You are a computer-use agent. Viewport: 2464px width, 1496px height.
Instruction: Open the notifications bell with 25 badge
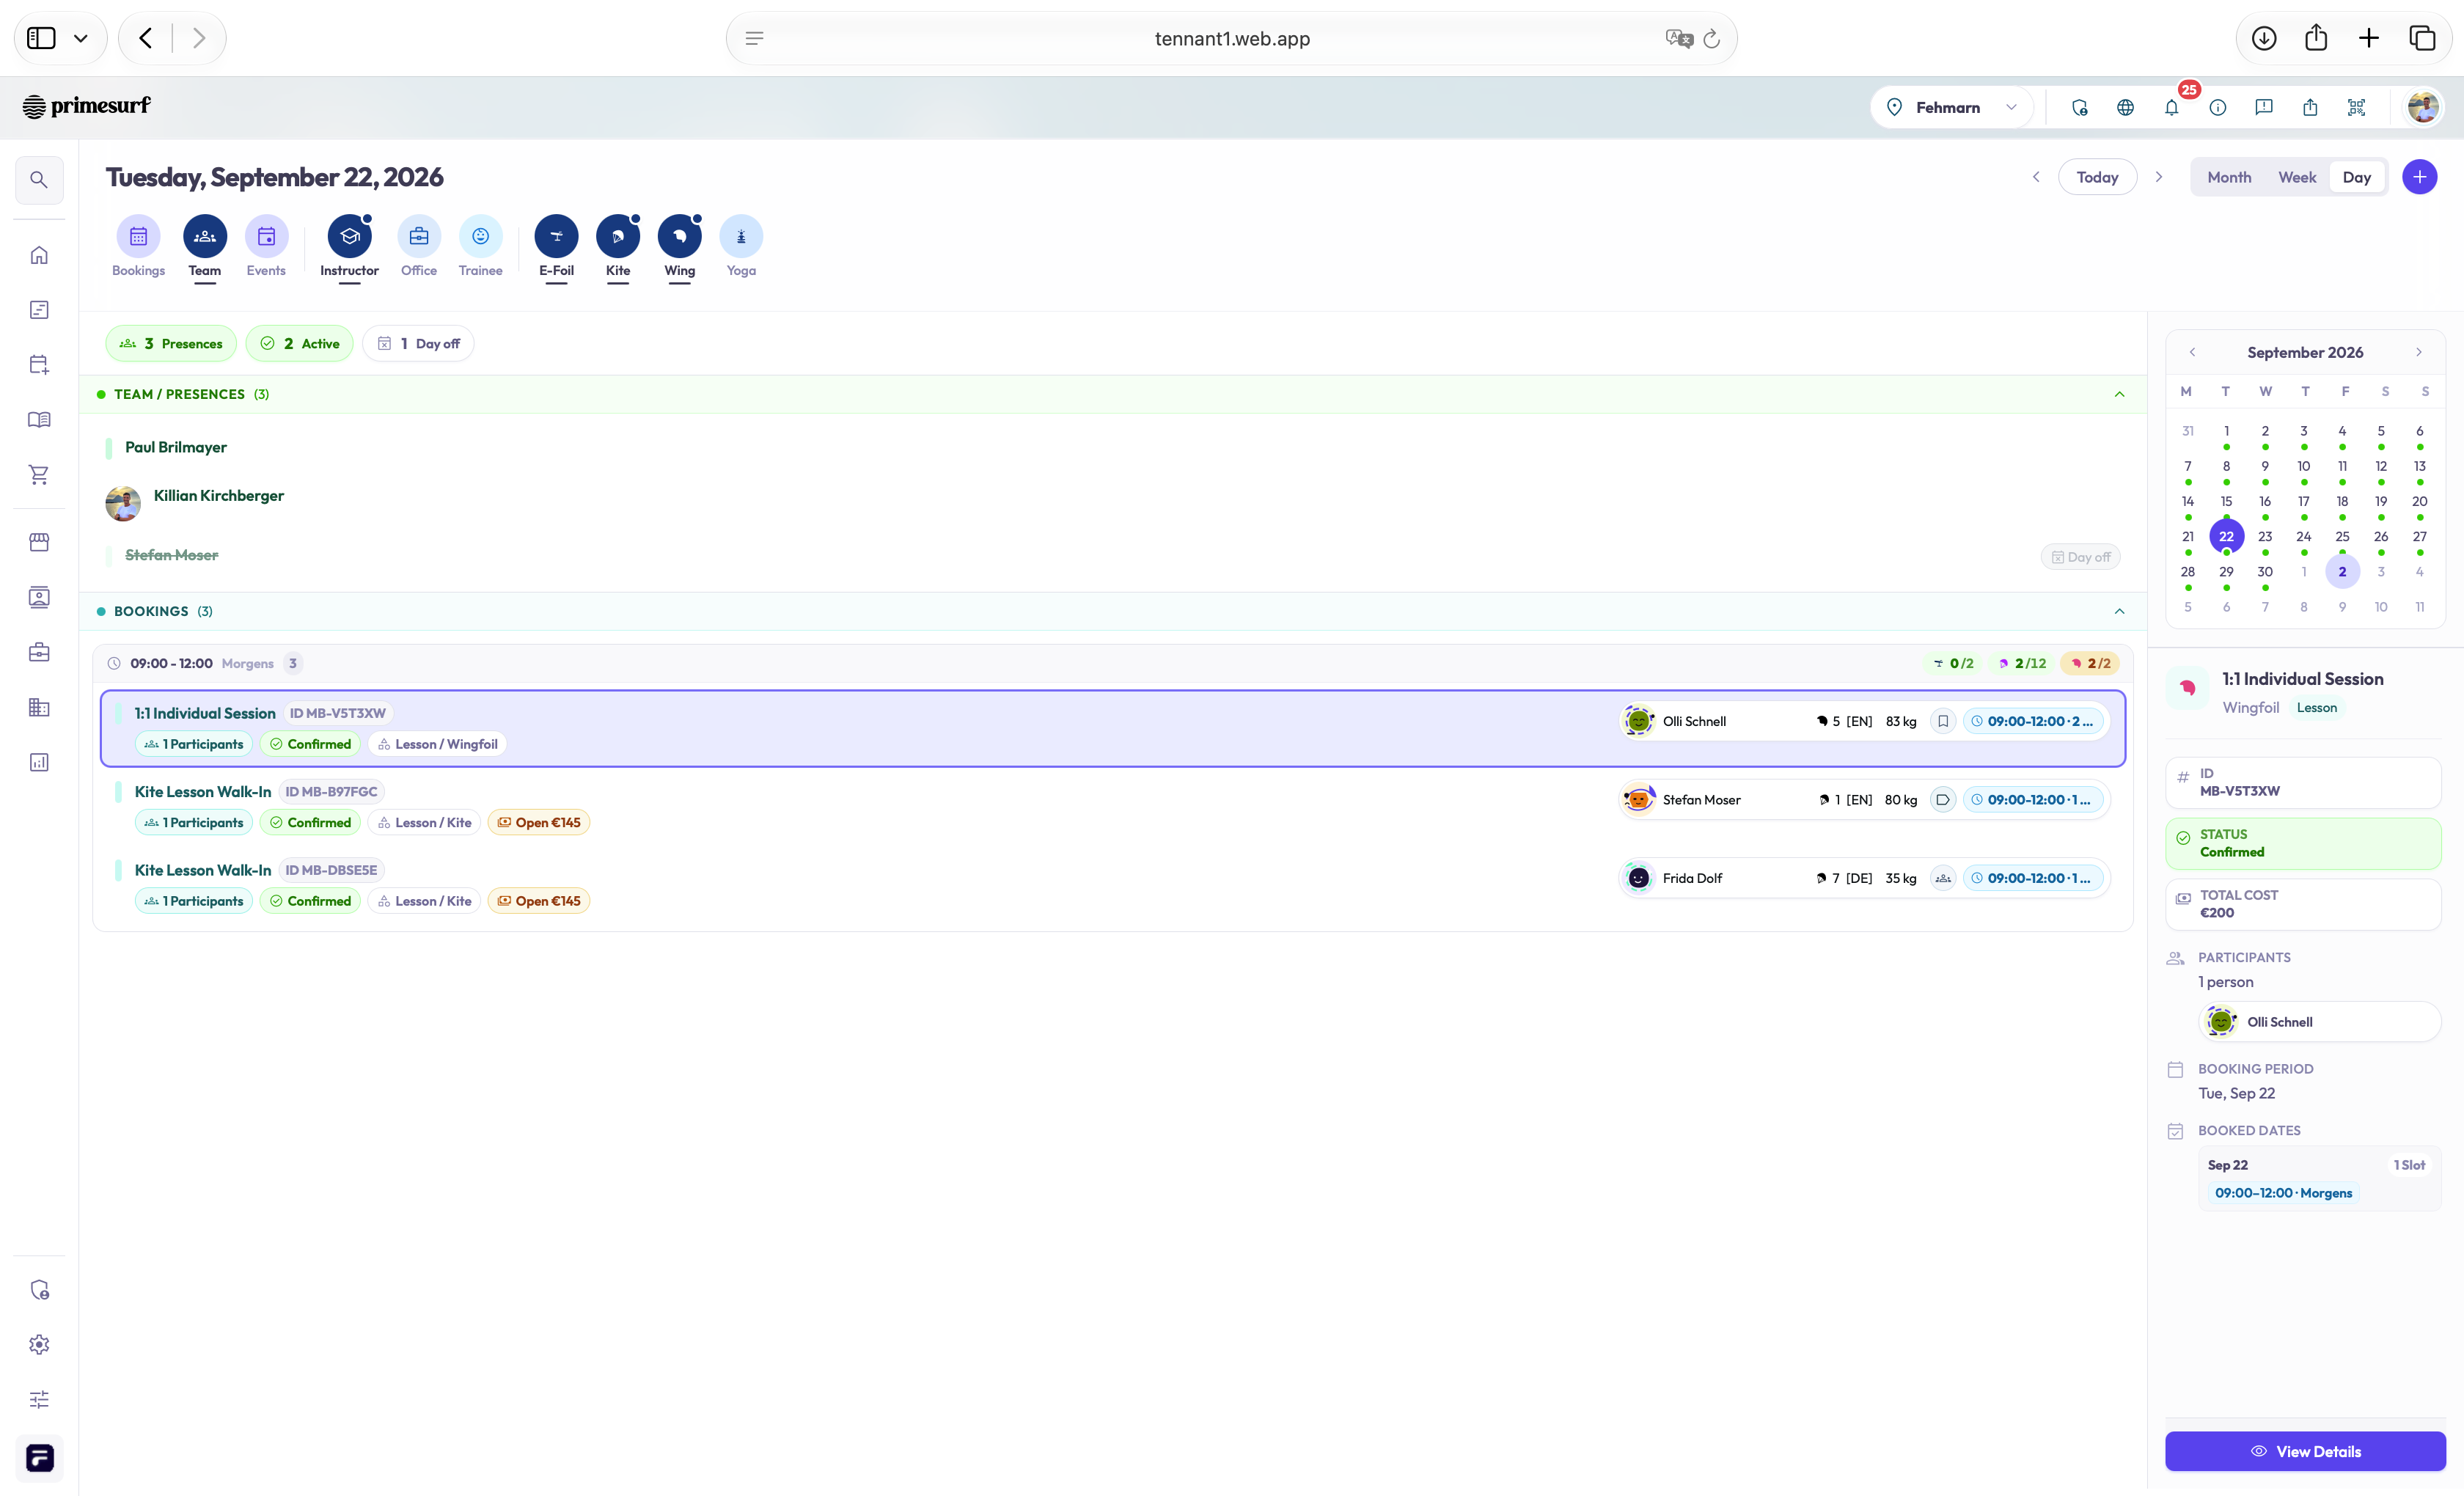tap(2171, 107)
